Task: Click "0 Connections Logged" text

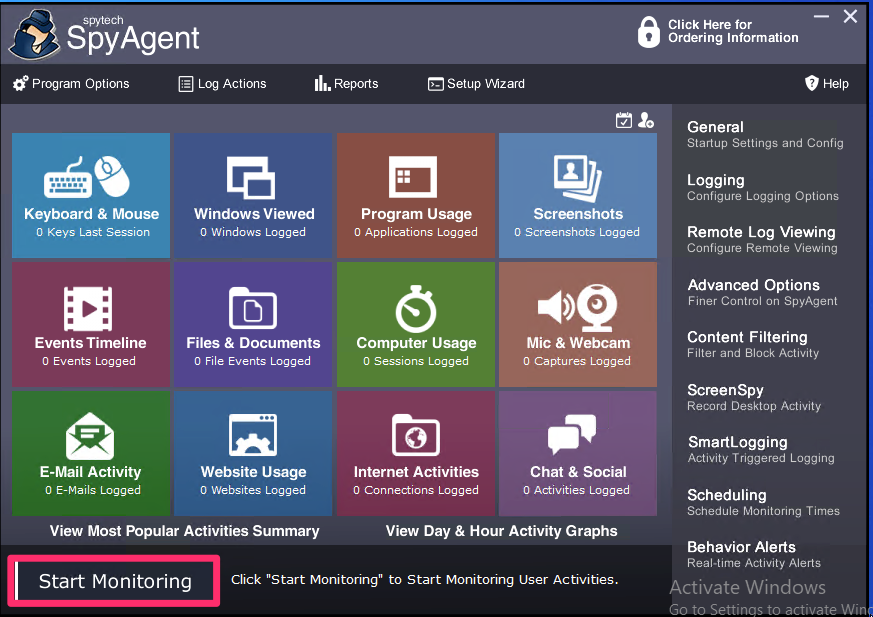Action: click(416, 490)
